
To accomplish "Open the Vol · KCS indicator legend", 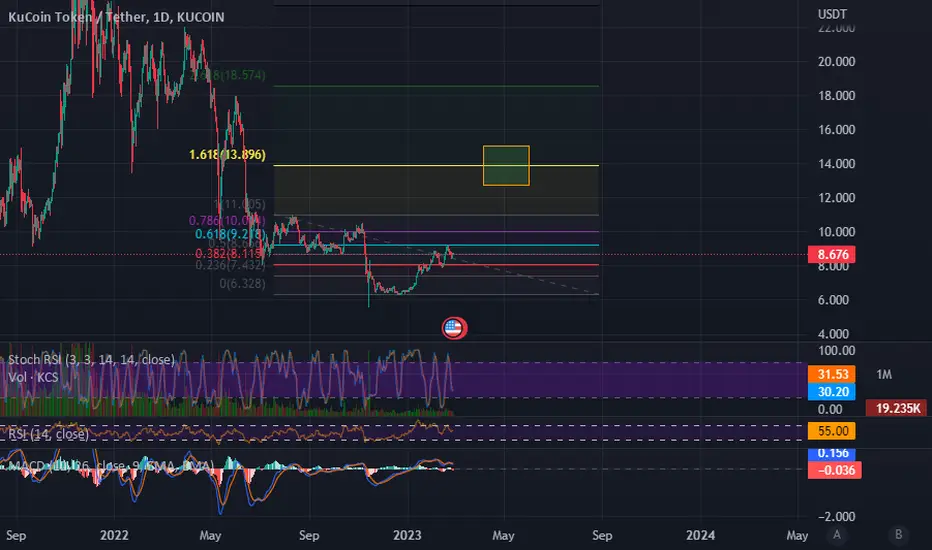I will [33, 378].
